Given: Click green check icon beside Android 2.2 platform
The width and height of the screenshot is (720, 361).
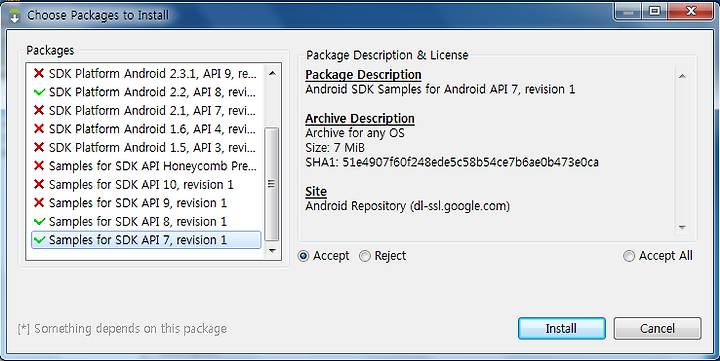Looking at the screenshot, I should pyautogui.click(x=39, y=92).
